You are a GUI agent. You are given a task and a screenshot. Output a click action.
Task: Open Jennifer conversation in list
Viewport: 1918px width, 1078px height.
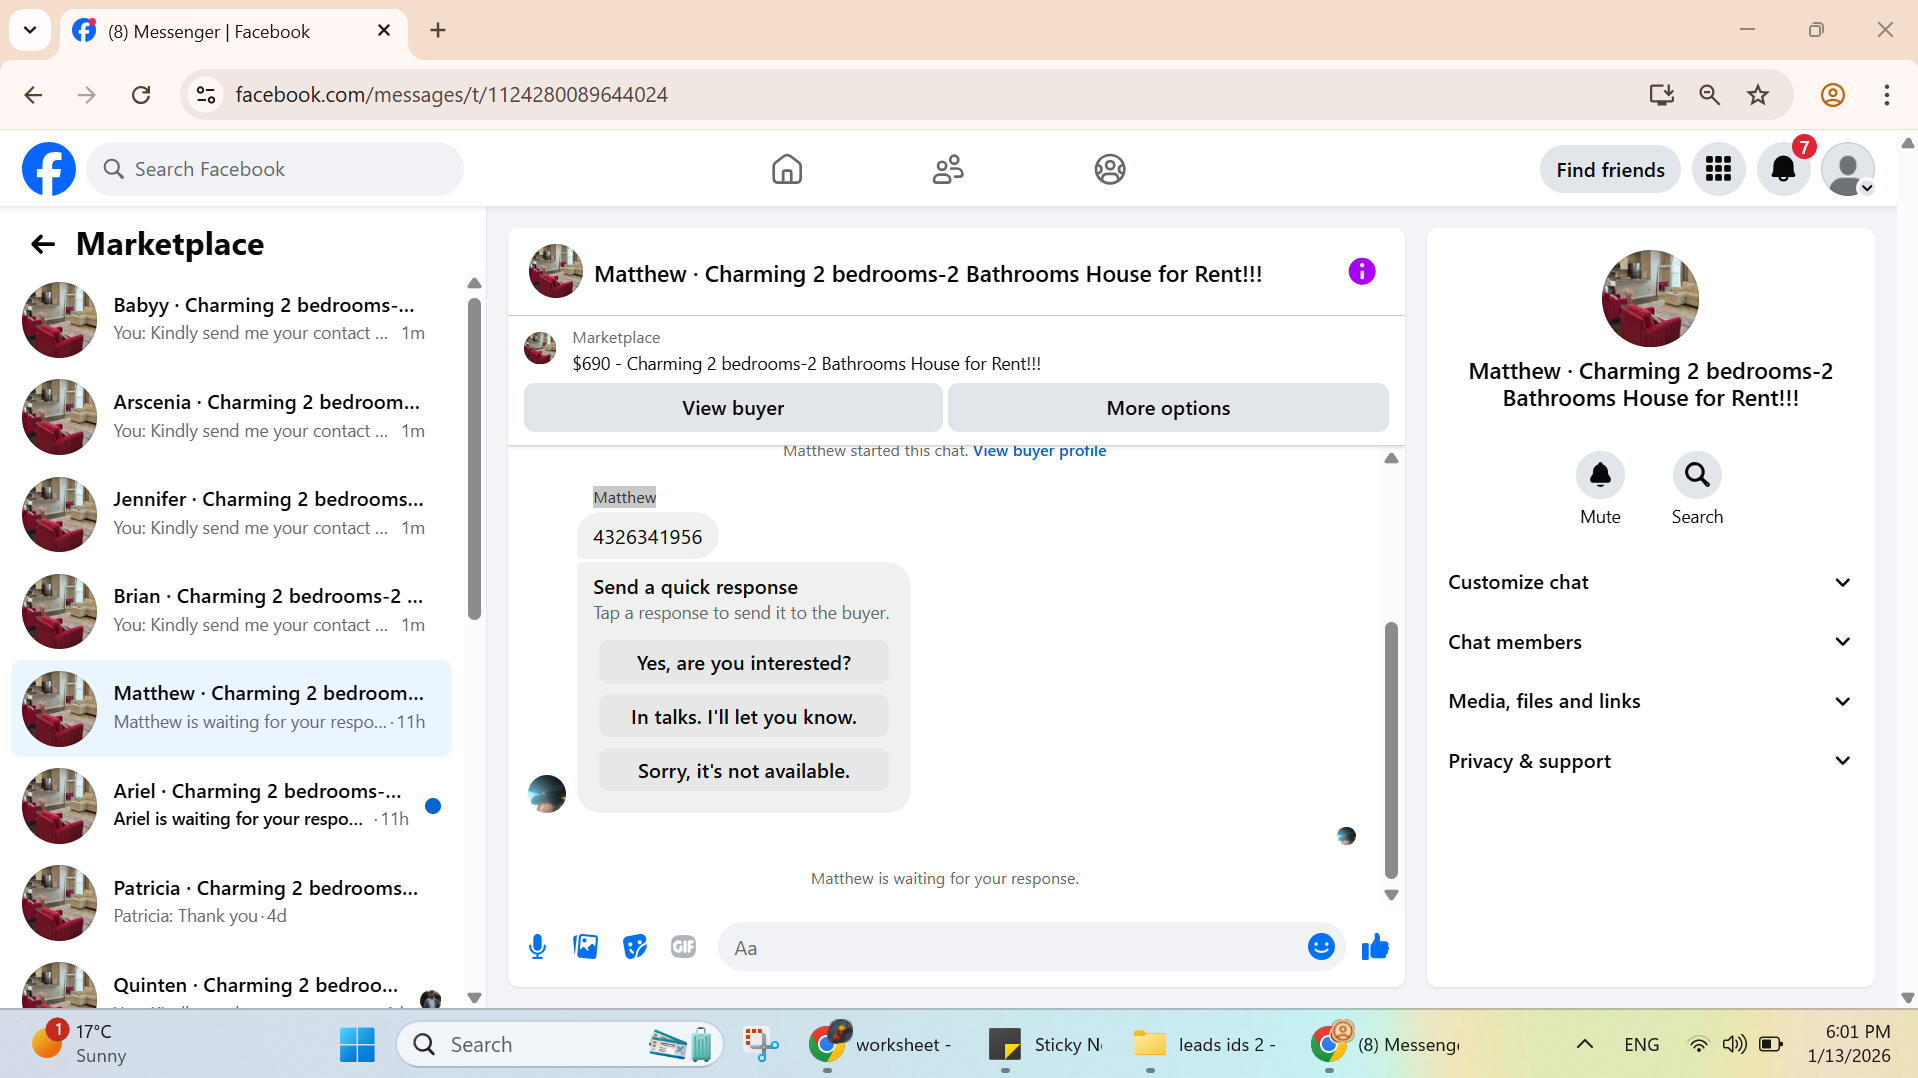(x=232, y=514)
